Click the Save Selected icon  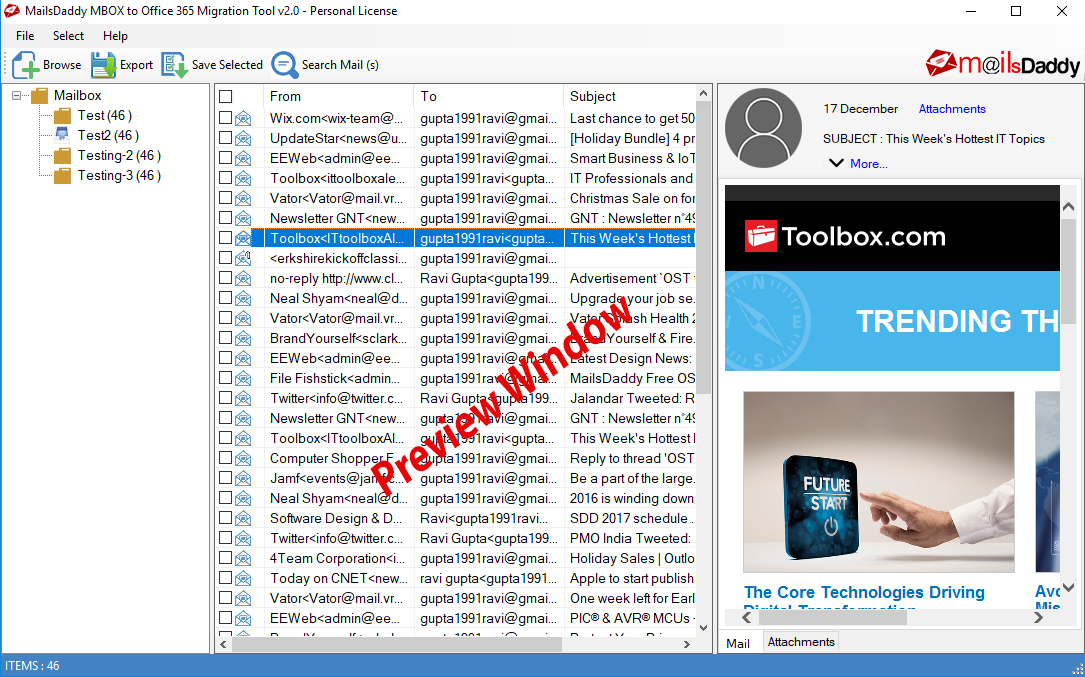click(174, 65)
